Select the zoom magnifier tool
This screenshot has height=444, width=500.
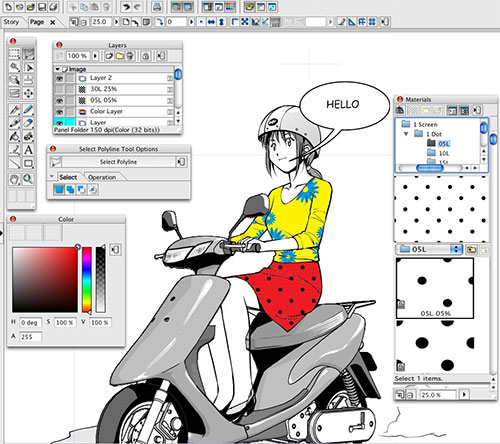(29, 179)
